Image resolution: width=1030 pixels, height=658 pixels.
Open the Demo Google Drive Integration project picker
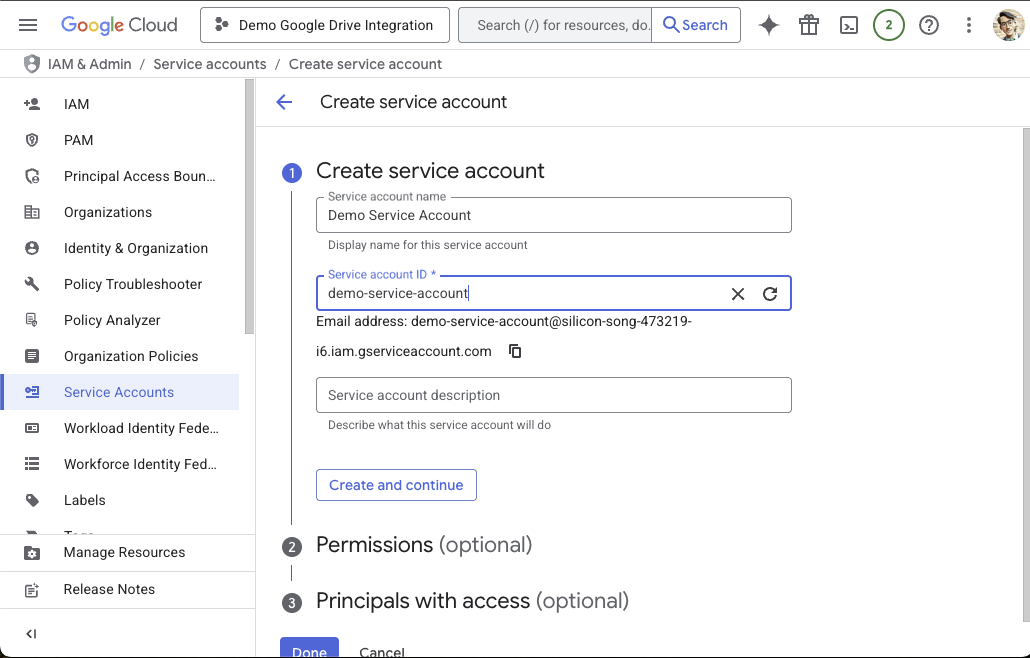pyautogui.click(x=325, y=25)
